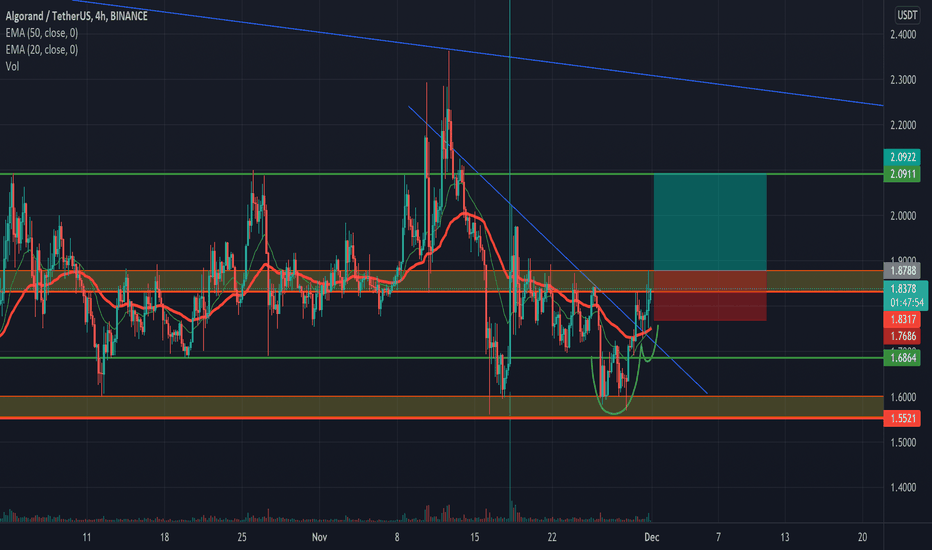Click the 1.8788 gray price label
The width and height of the screenshot is (932, 550).
click(902, 271)
